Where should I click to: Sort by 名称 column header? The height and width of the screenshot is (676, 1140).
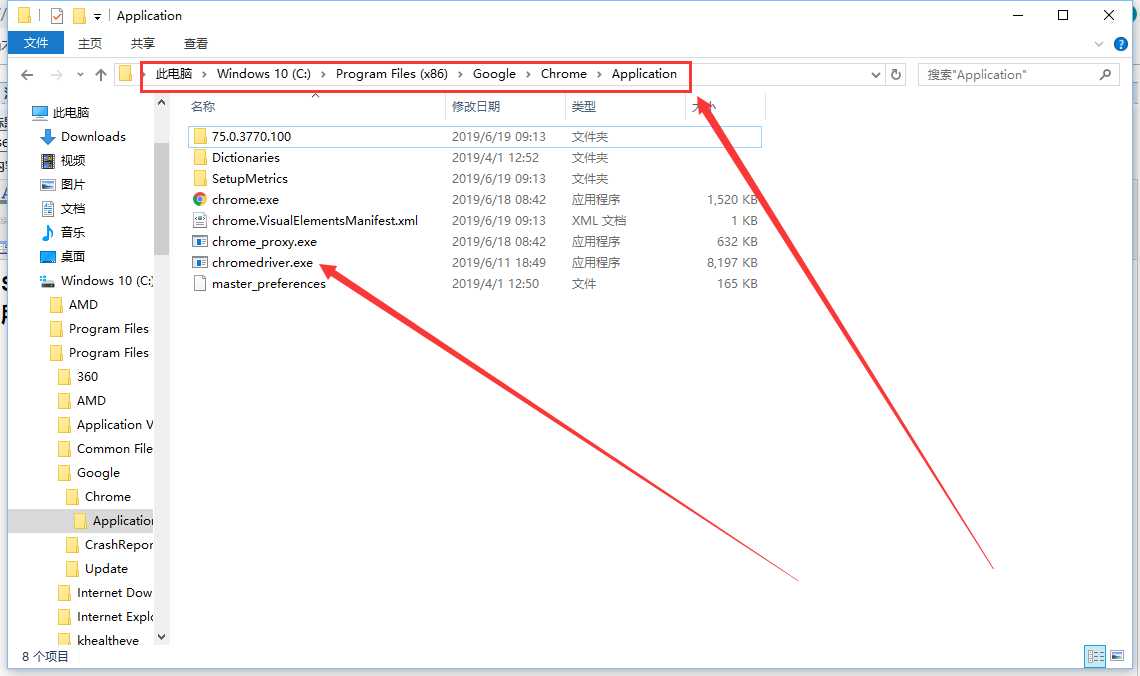203,107
